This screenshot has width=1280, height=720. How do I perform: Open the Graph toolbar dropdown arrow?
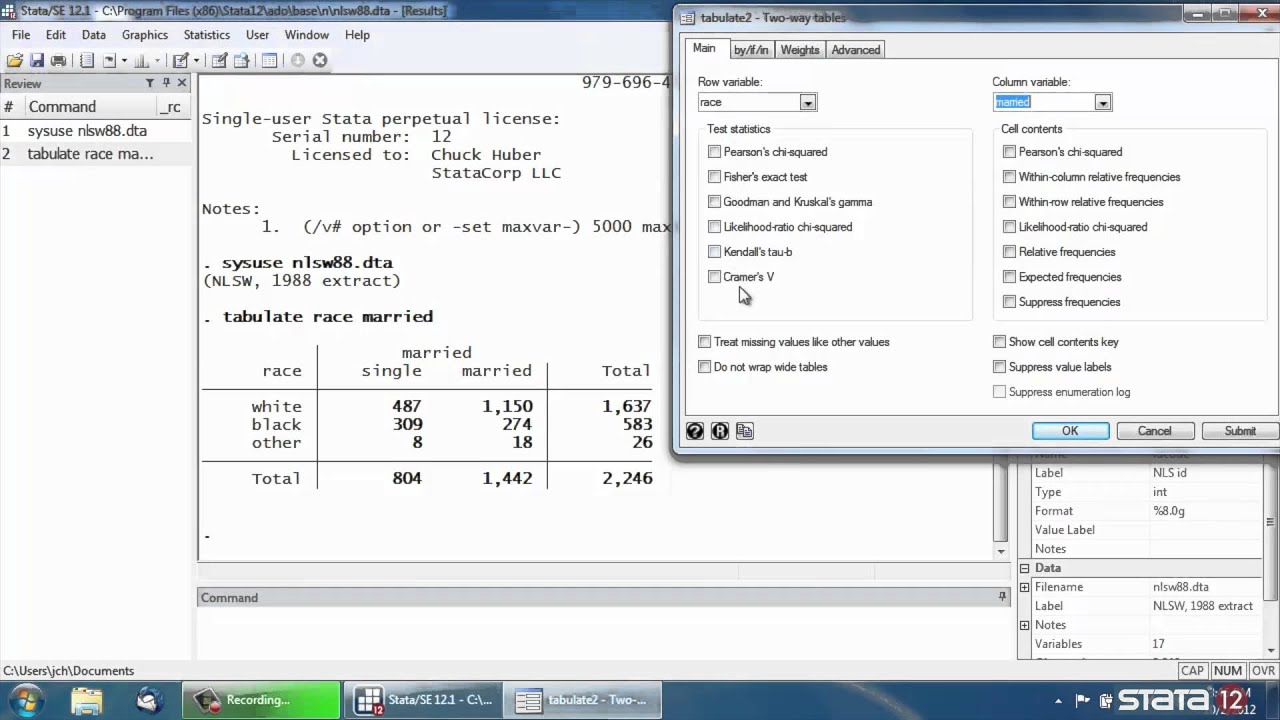pyautogui.click(x=157, y=61)
